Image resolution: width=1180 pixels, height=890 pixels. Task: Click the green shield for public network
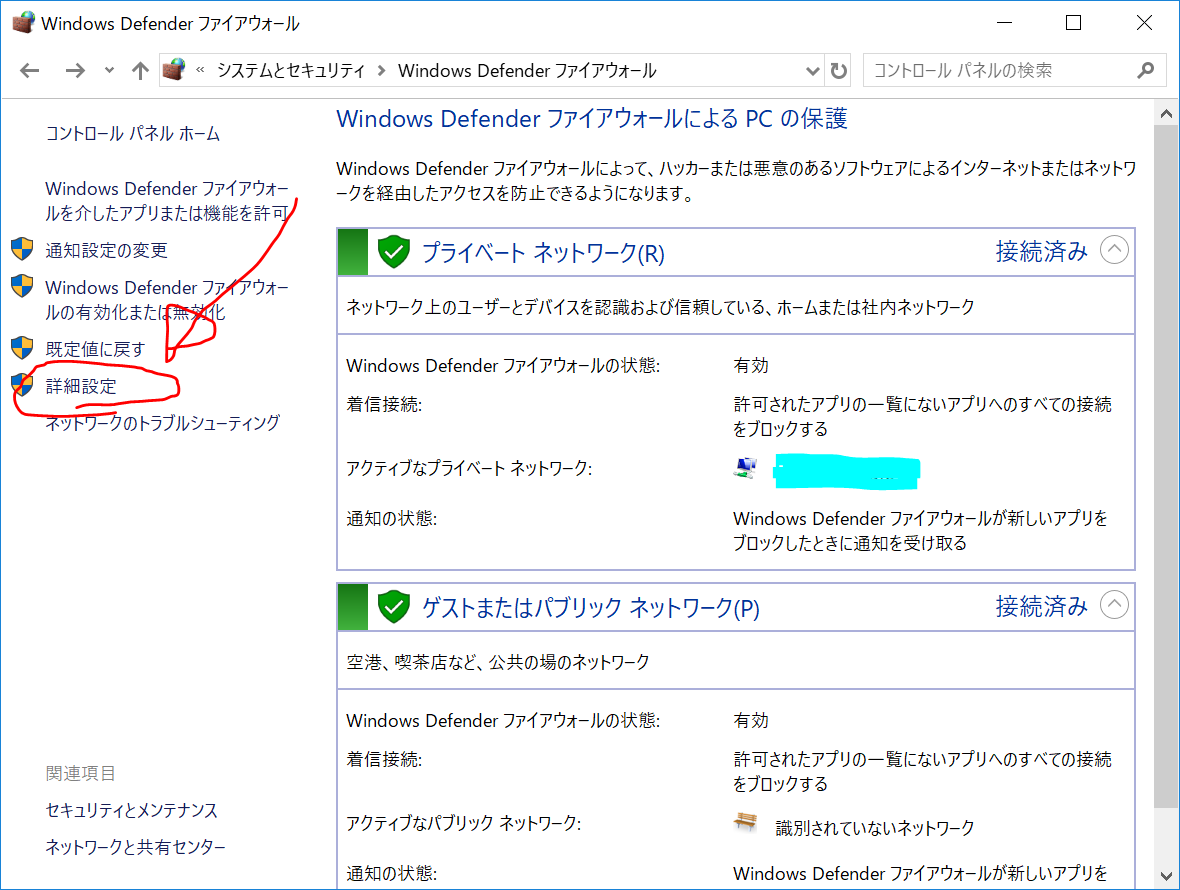pos(394,607)
